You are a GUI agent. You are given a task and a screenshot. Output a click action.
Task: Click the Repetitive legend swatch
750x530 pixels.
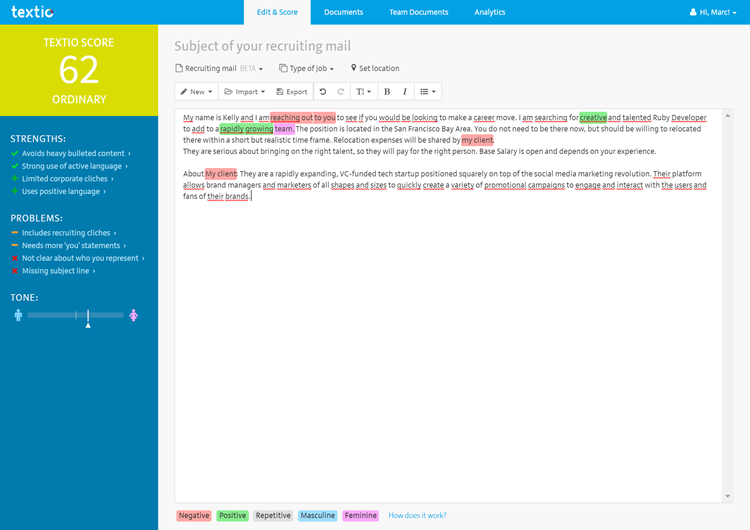(x=273, y=516)
